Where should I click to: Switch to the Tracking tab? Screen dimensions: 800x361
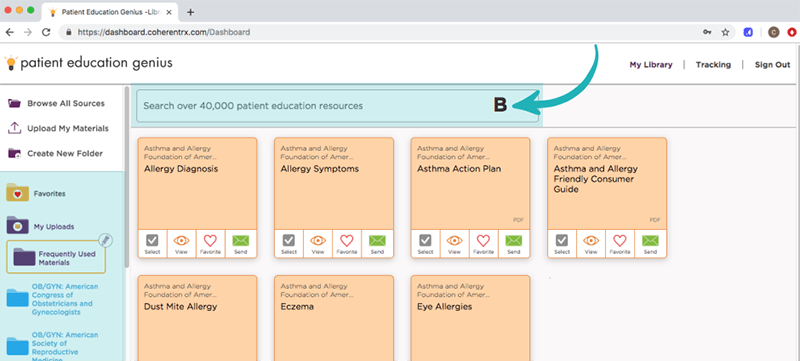point(713,65)
